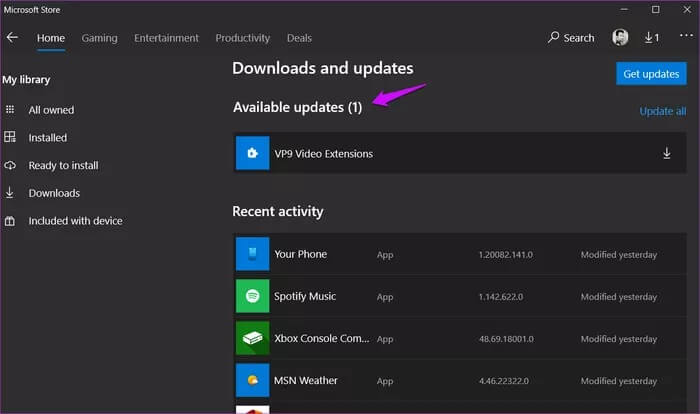
Task: Select Your Phone app name
Action: 300,254
